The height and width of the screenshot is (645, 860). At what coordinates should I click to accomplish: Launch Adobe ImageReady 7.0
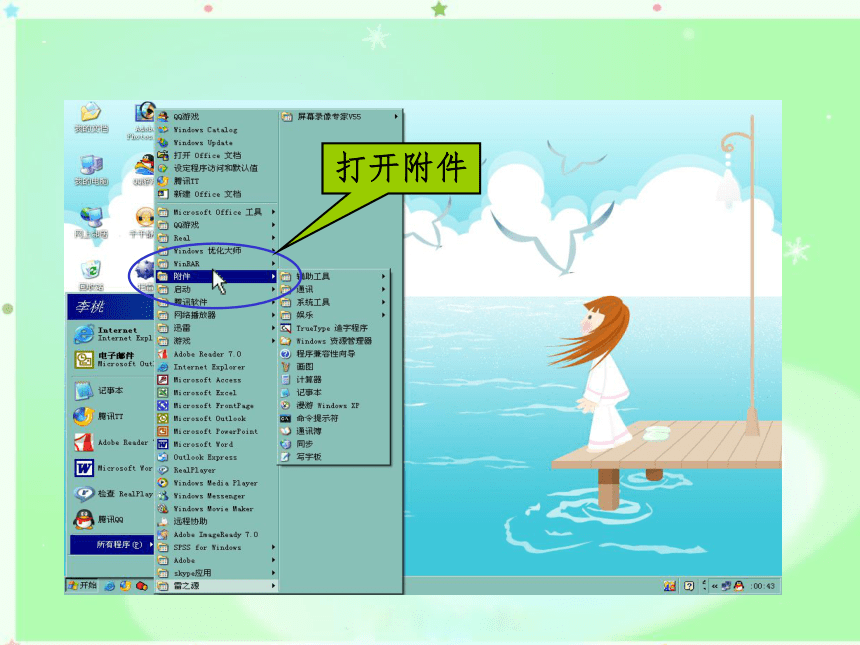coord(217,535)
